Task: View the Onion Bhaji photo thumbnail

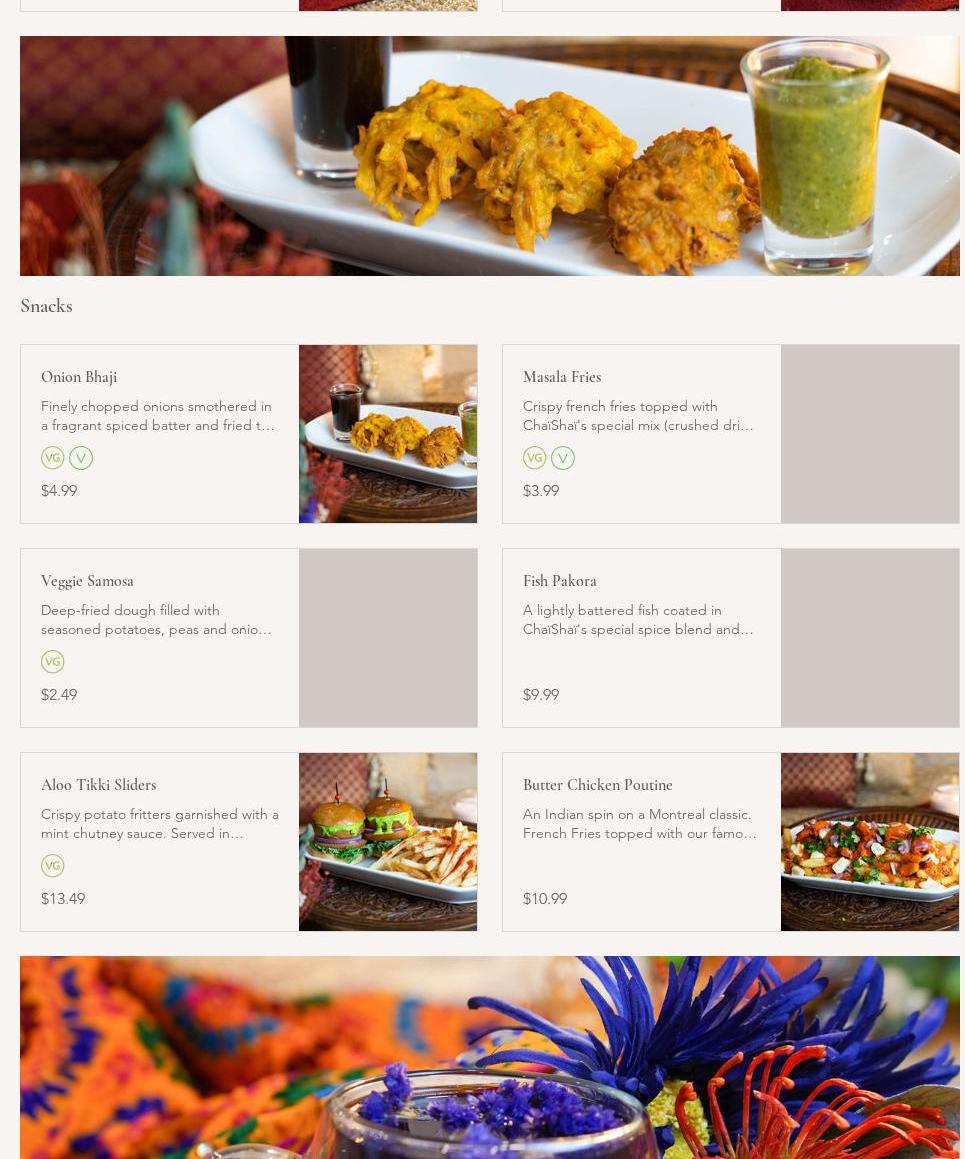Action: (388, 434)
